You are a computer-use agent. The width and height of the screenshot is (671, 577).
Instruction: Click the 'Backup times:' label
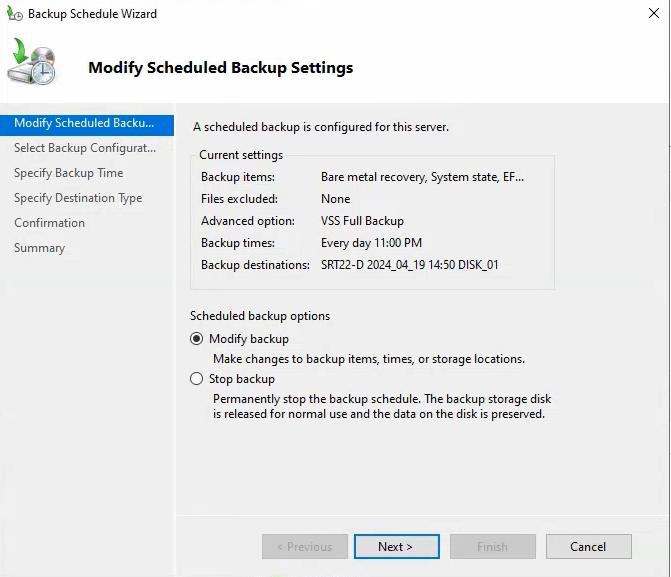238,243
